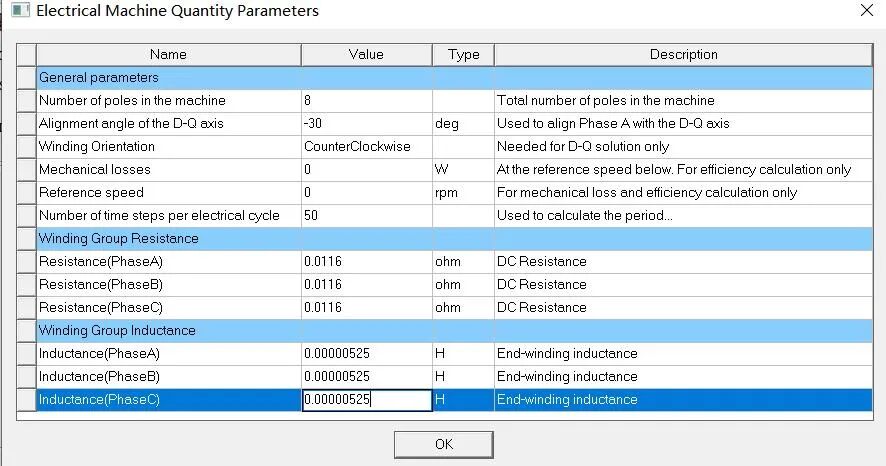This screenshot has width=886, height=466.
Task: Click the deg unit of alignment angle
Action: click(463, 124)
